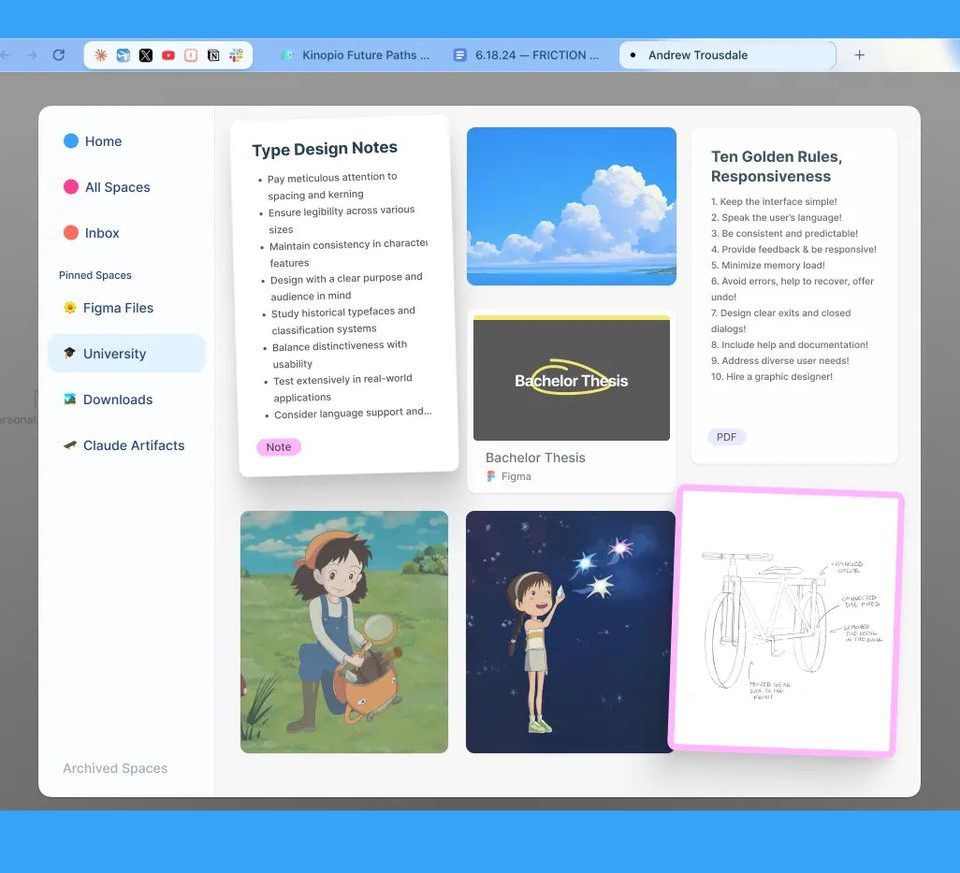This screenshot has height=873, width=960.
Task: Go to Home in the sidebar
Action: point(102,141)
